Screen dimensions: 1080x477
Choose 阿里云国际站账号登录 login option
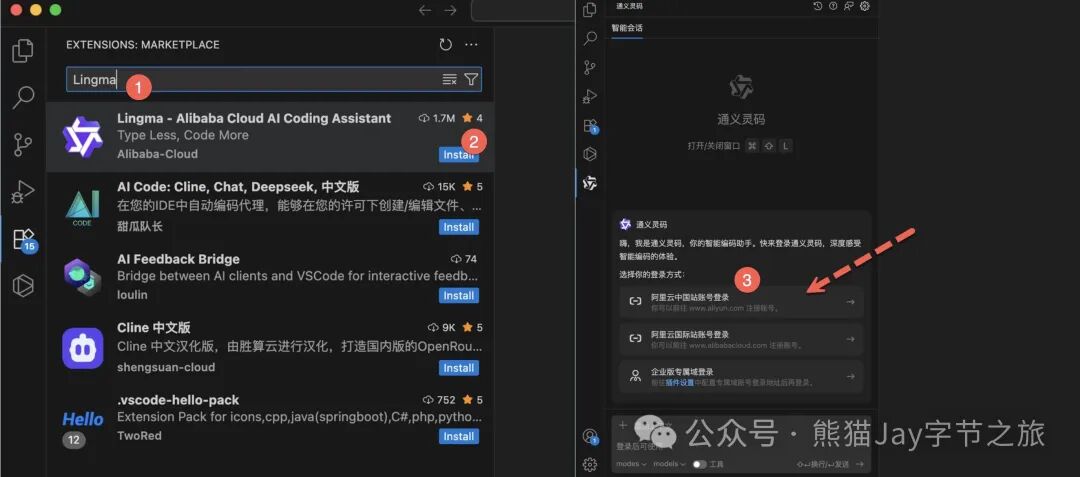click(x=741, y=339)
